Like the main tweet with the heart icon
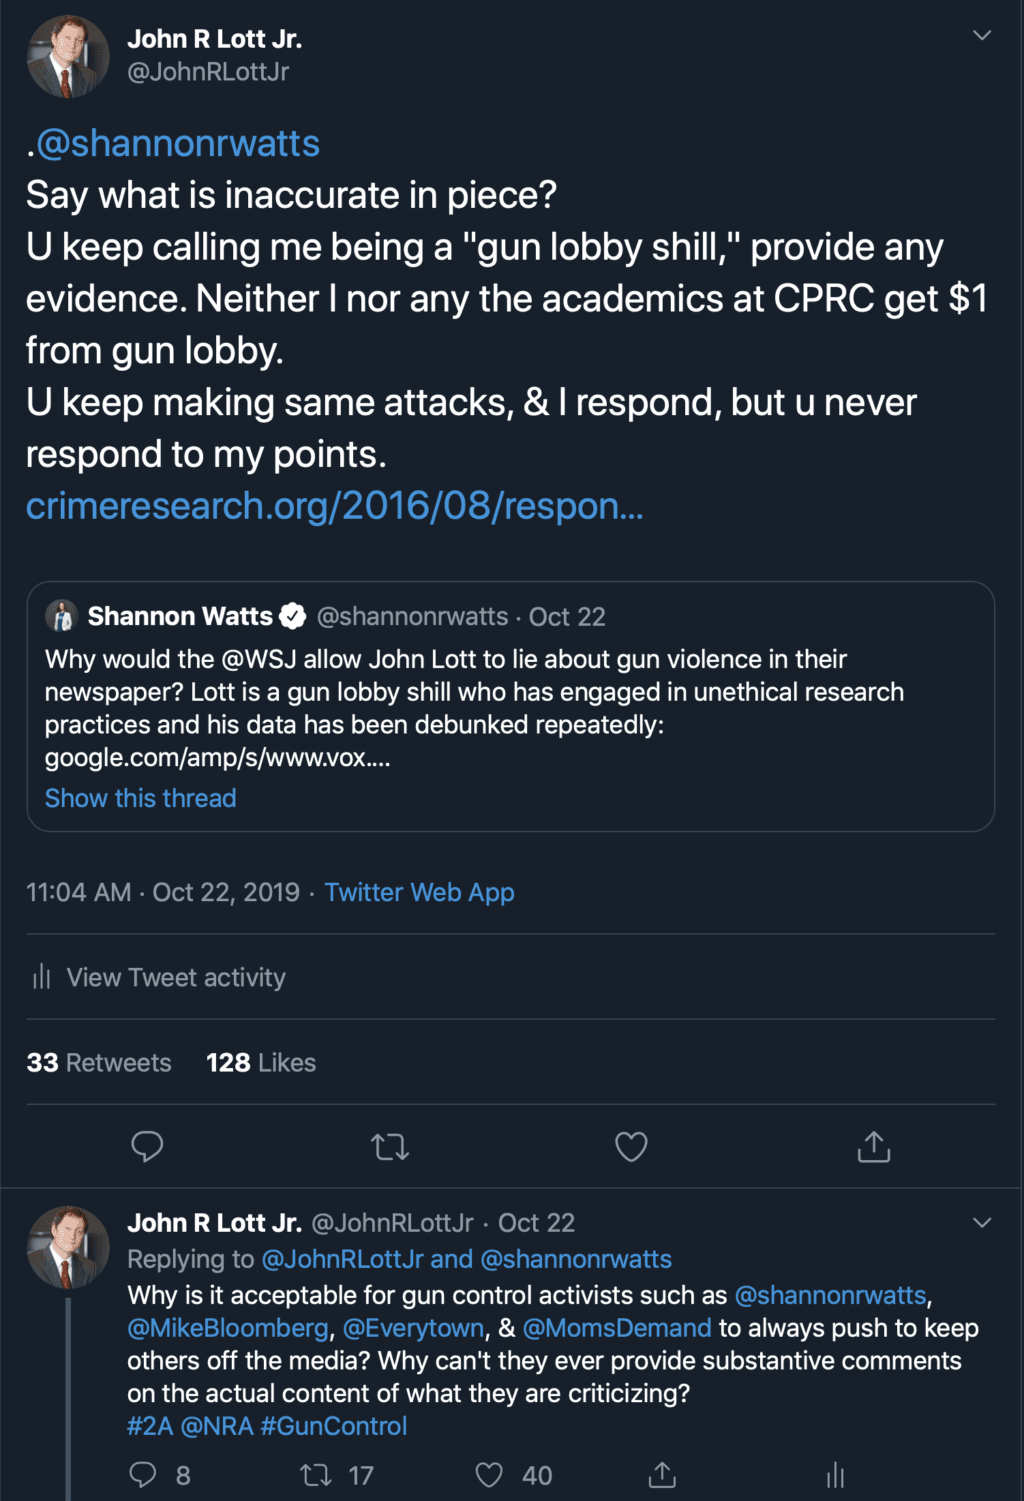 631,1146
